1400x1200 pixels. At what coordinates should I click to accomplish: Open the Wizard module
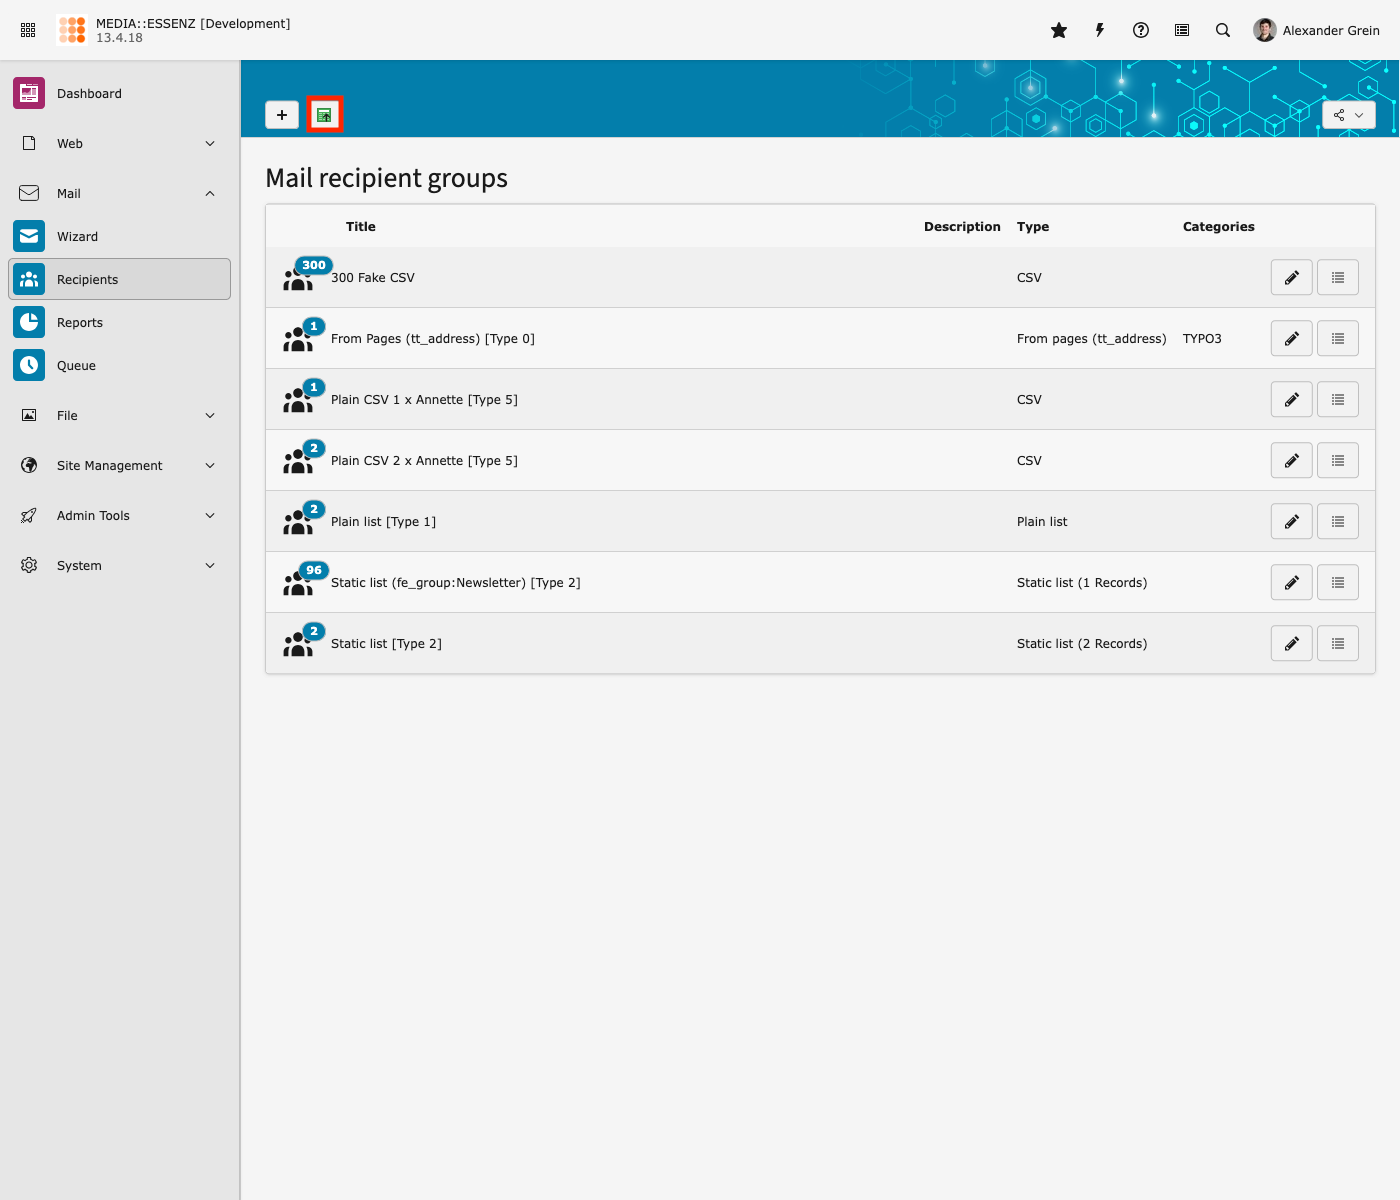tap(77, 237)
